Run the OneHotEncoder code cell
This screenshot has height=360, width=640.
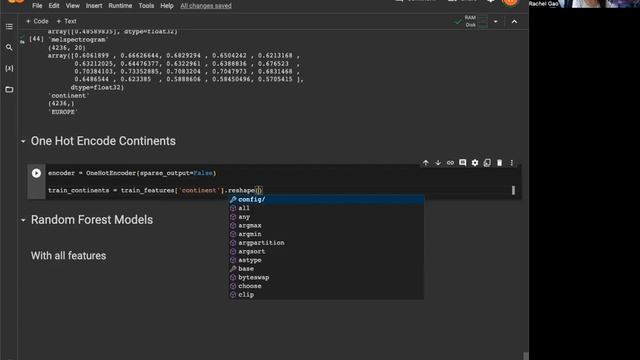pyautogui.click(x=36, y=173)
